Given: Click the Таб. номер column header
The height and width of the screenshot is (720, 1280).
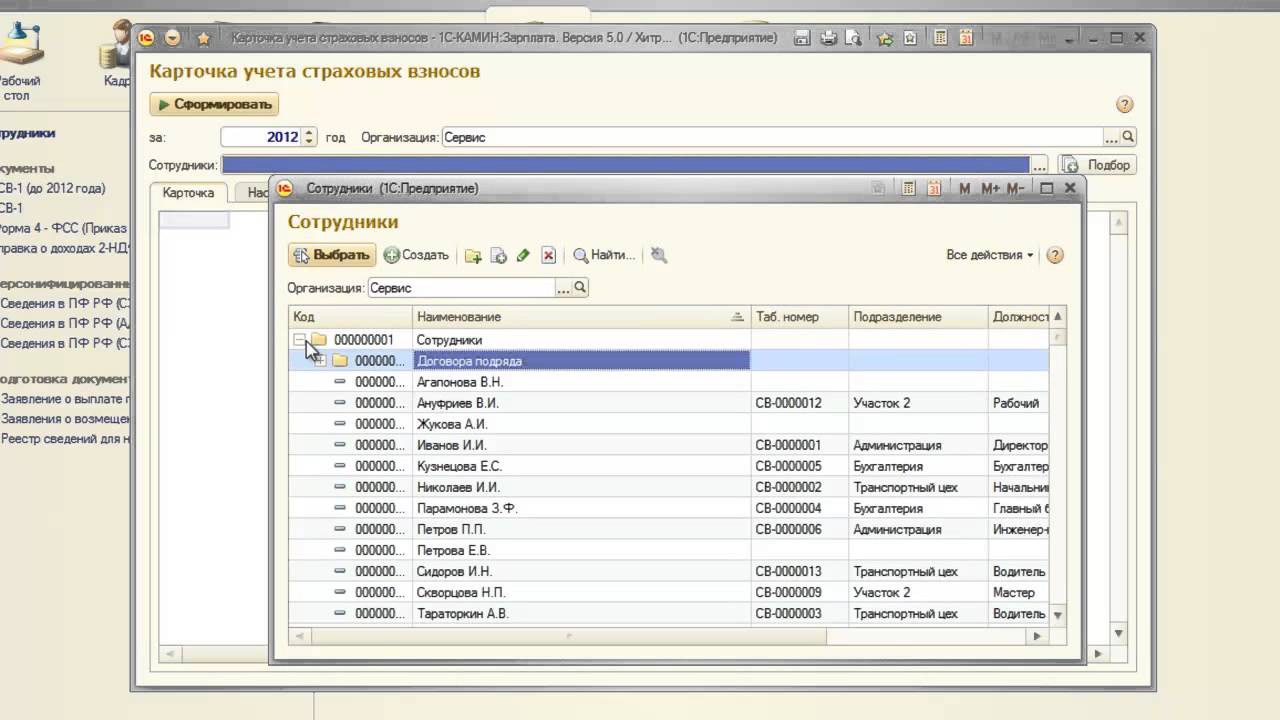Looking at the screenshot, I should pyautogui.click(x=799, y=317).
